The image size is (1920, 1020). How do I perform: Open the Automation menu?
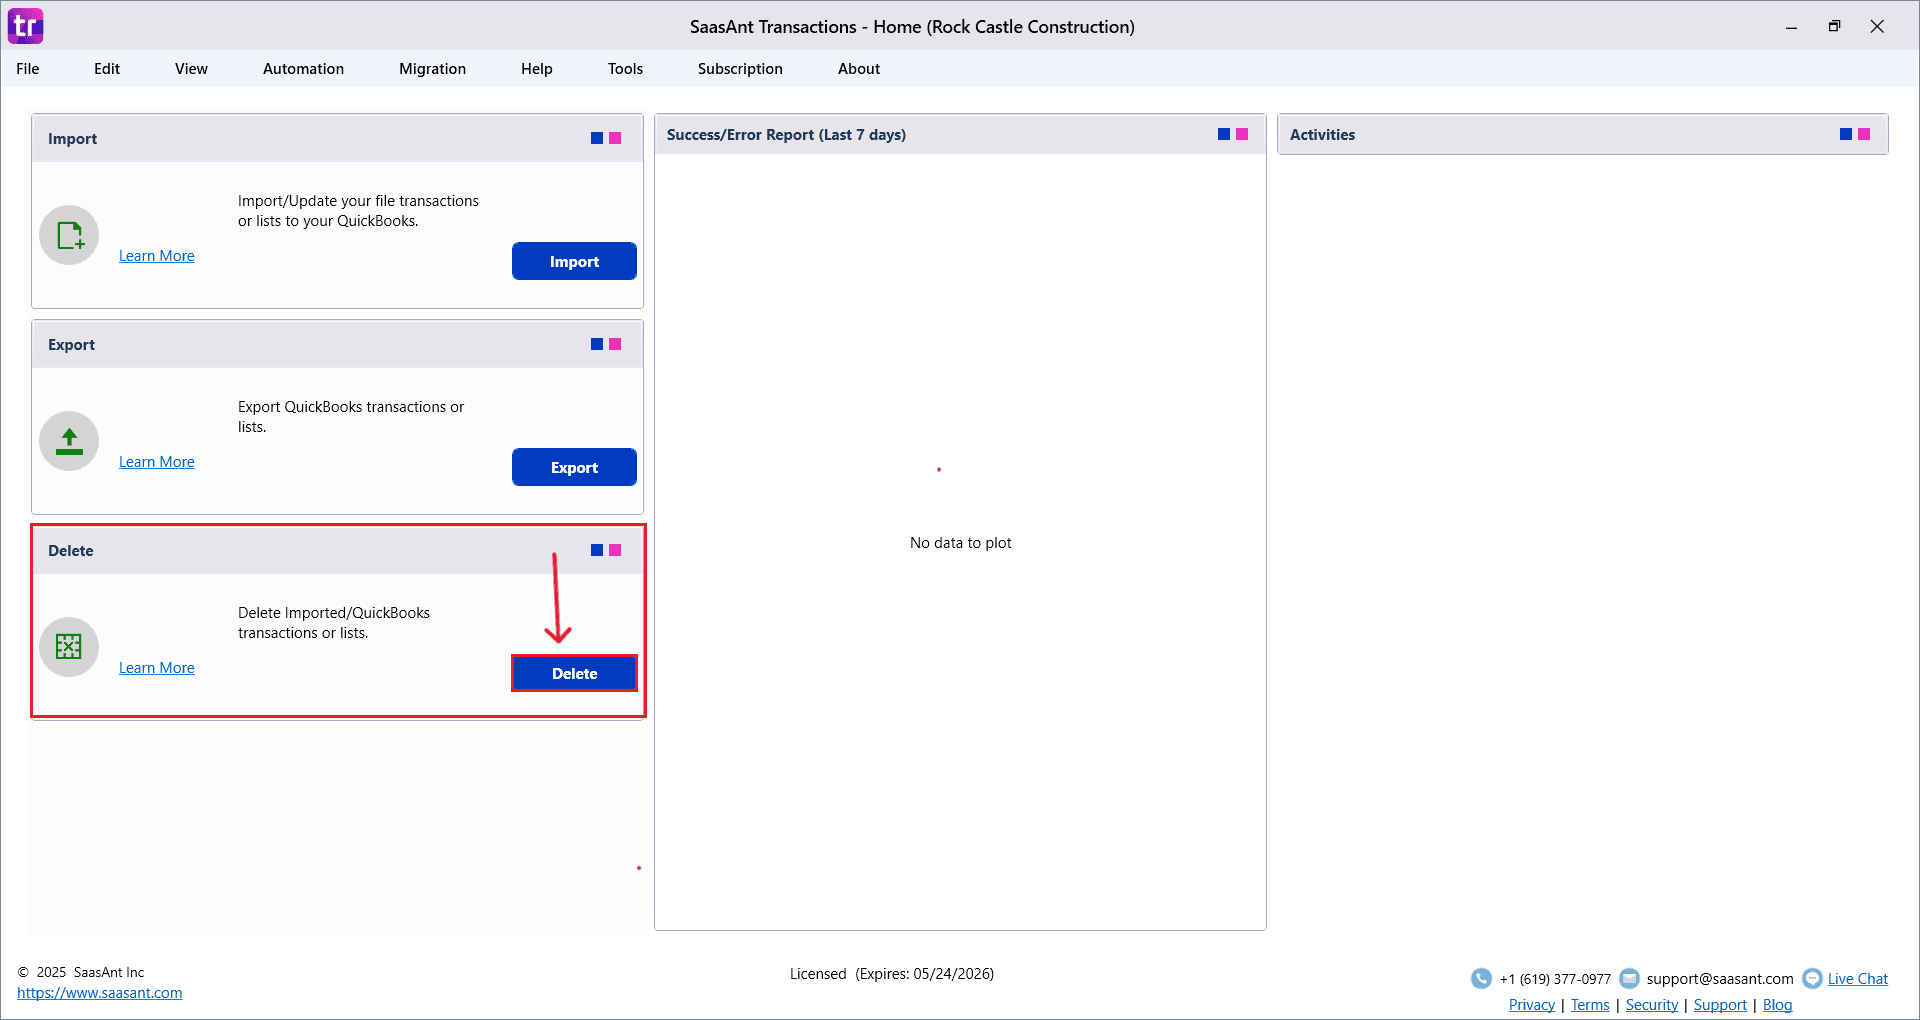[303, 68]
